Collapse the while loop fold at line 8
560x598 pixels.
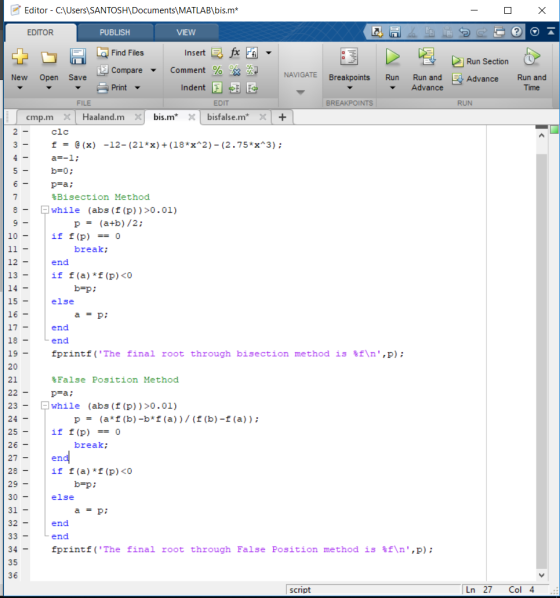coord(45,210)
